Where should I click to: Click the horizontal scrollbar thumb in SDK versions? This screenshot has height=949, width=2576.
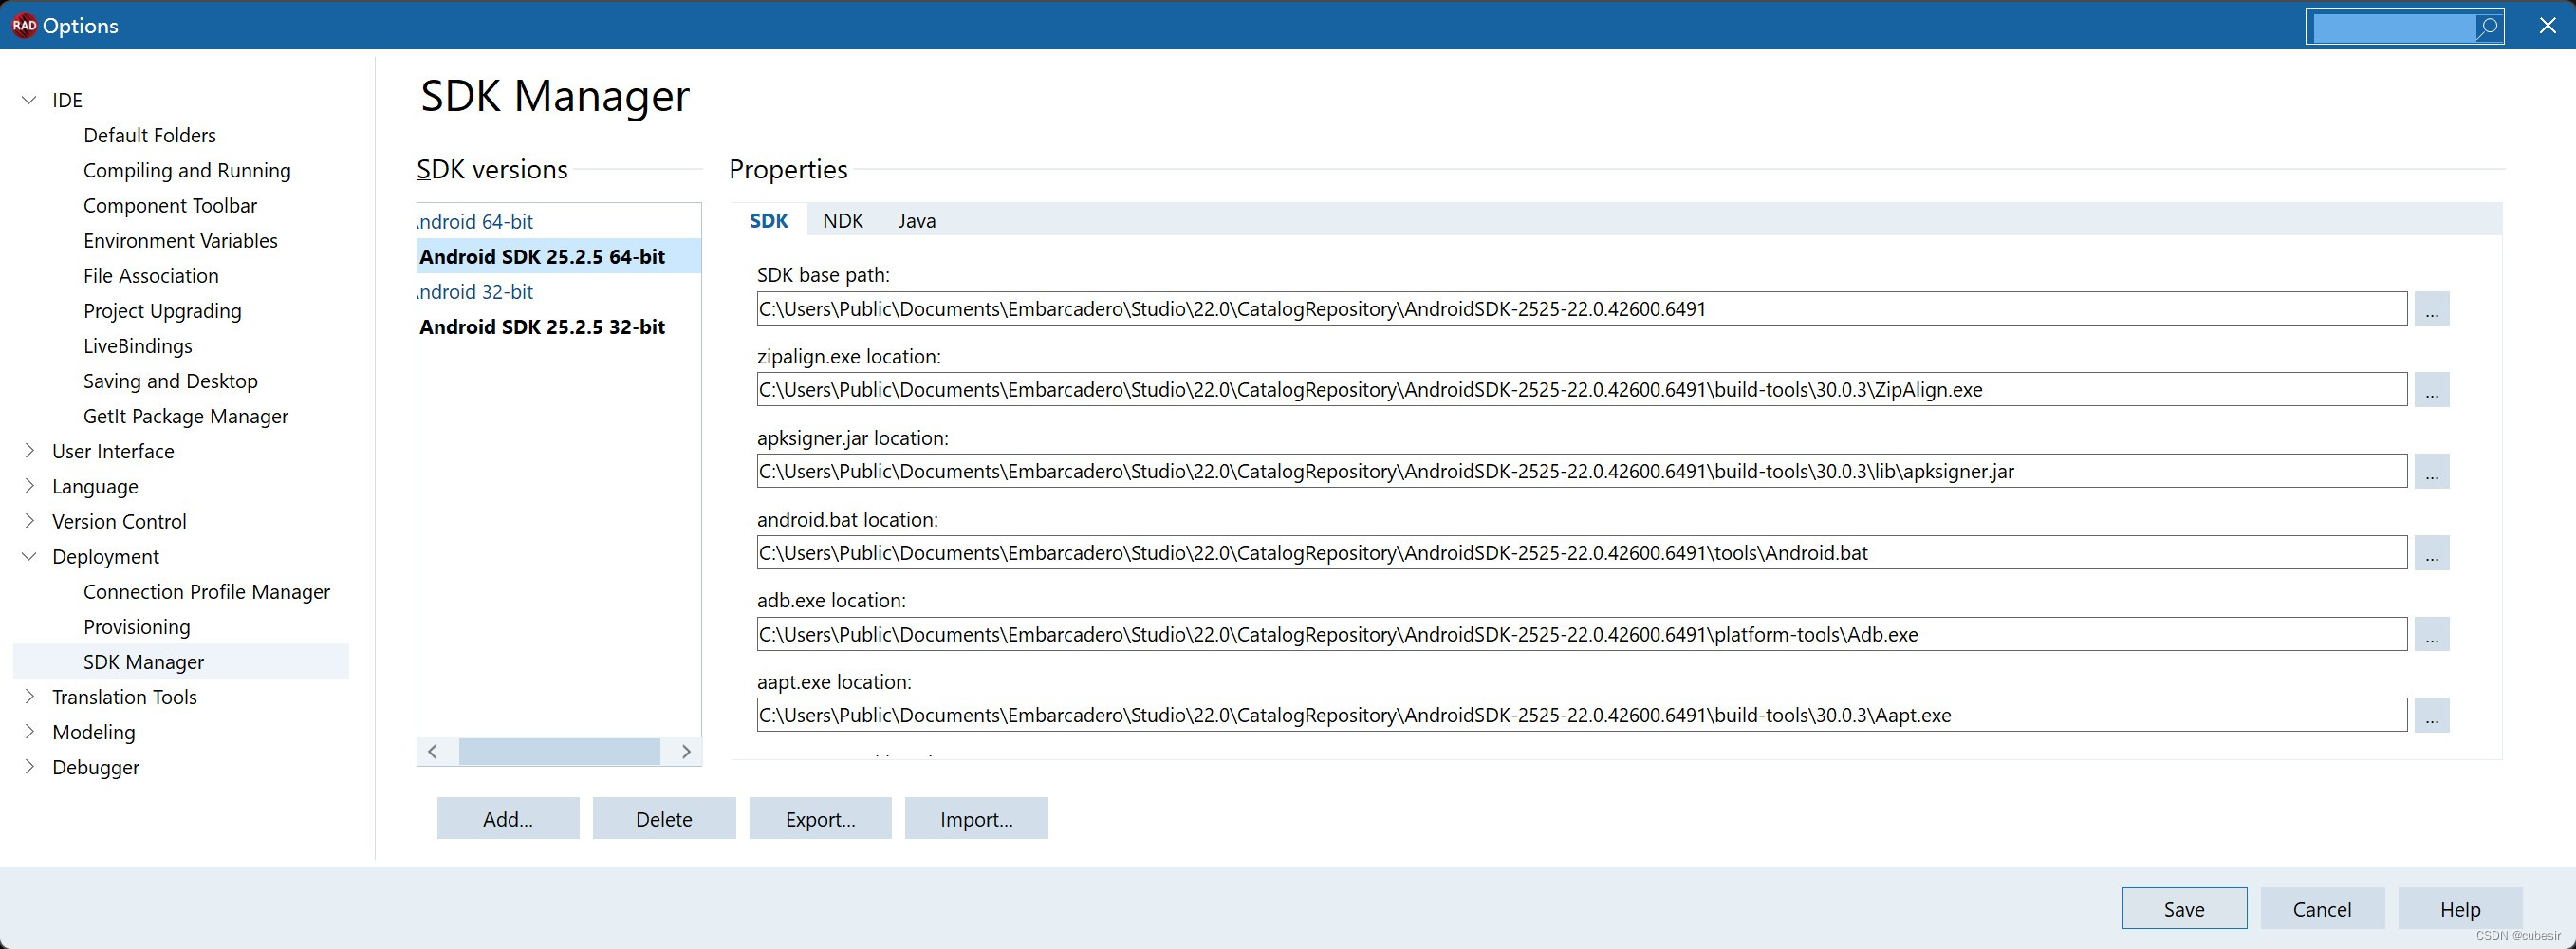coord(559,752)
